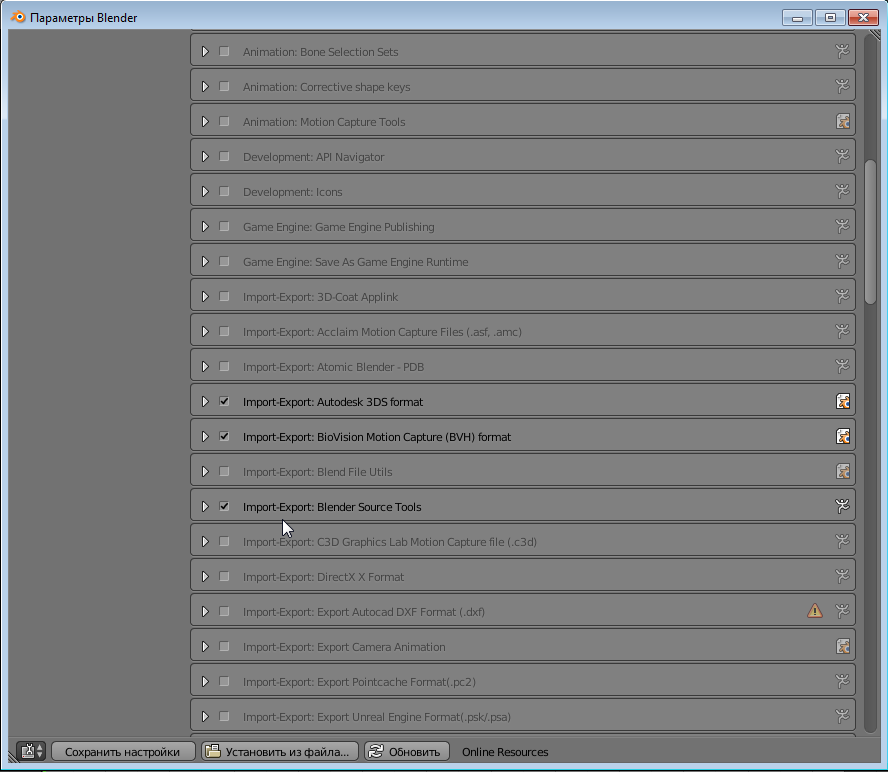Expand C3D Graphics Lab Motion Capture details

[x=205, y=541]
